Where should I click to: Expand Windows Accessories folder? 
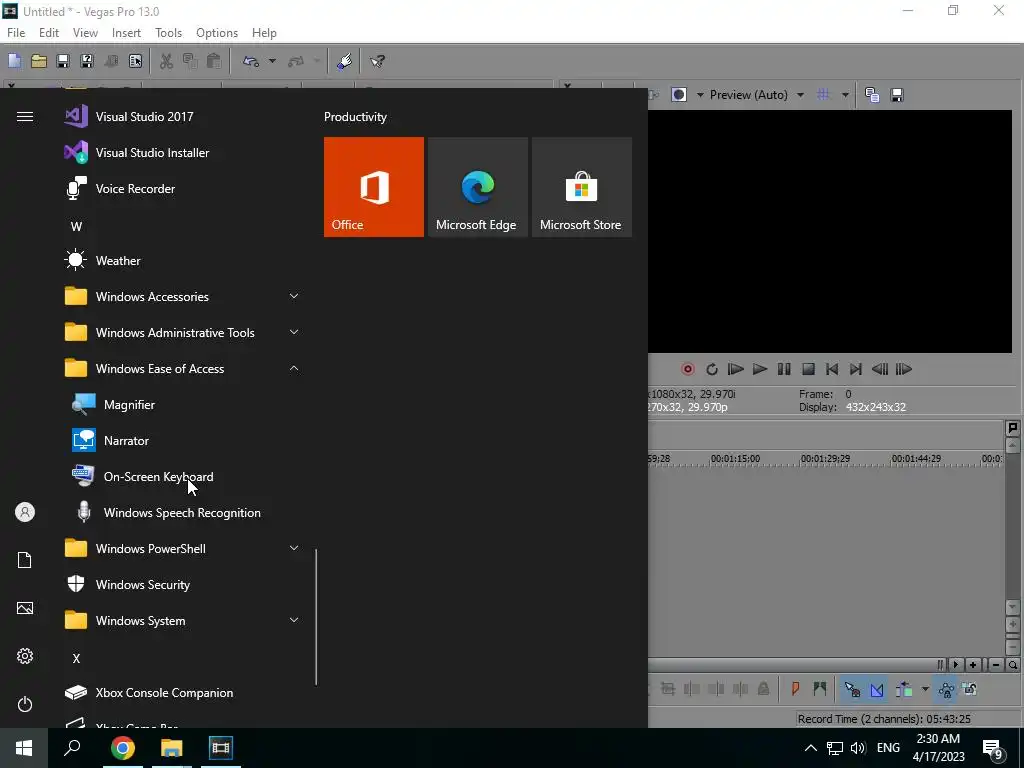183,296
